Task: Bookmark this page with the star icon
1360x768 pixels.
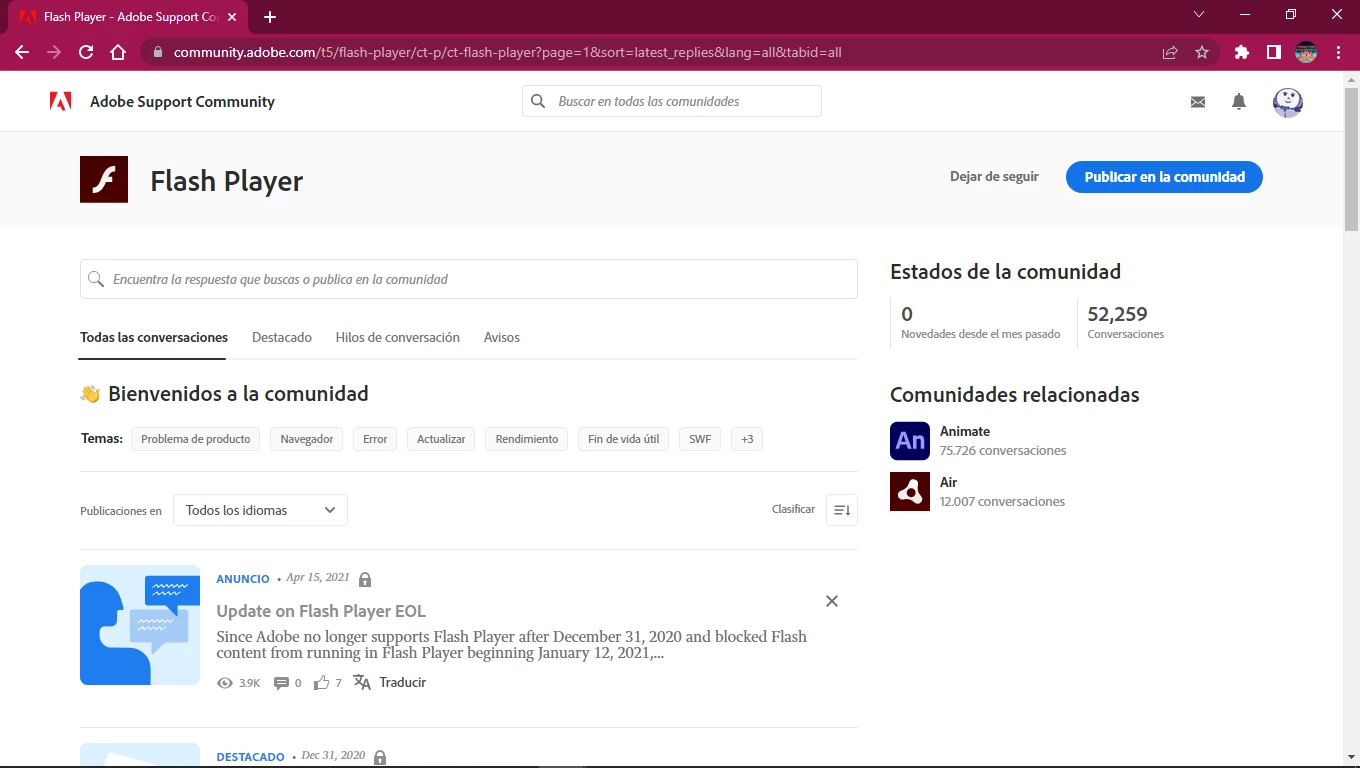Action: [1202, 52]
